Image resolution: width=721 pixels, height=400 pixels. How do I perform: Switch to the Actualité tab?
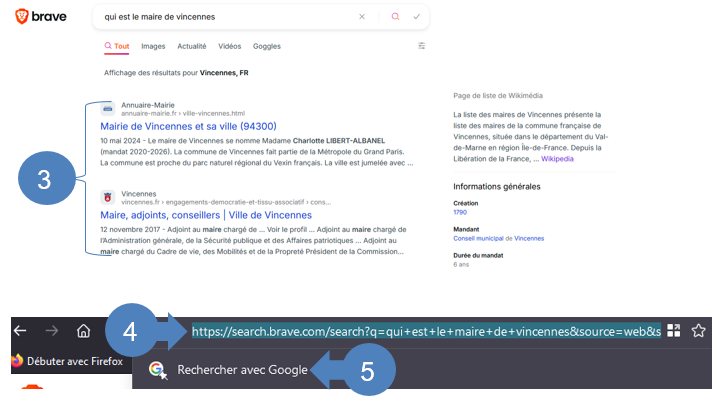pos(192,46)
